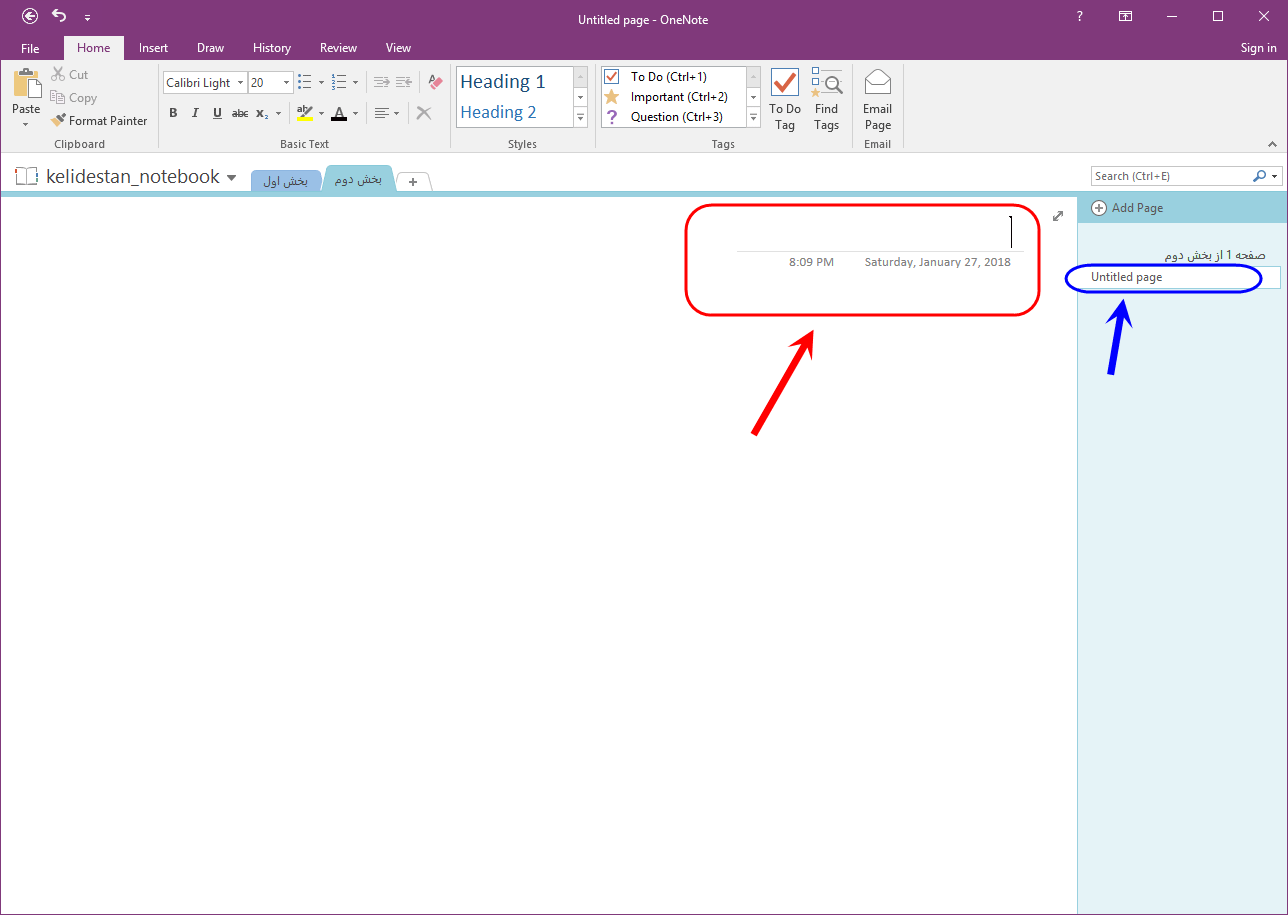This screenshot has height=915, width=1288.
Task: Click Sign in
Action: point(1258,48)
